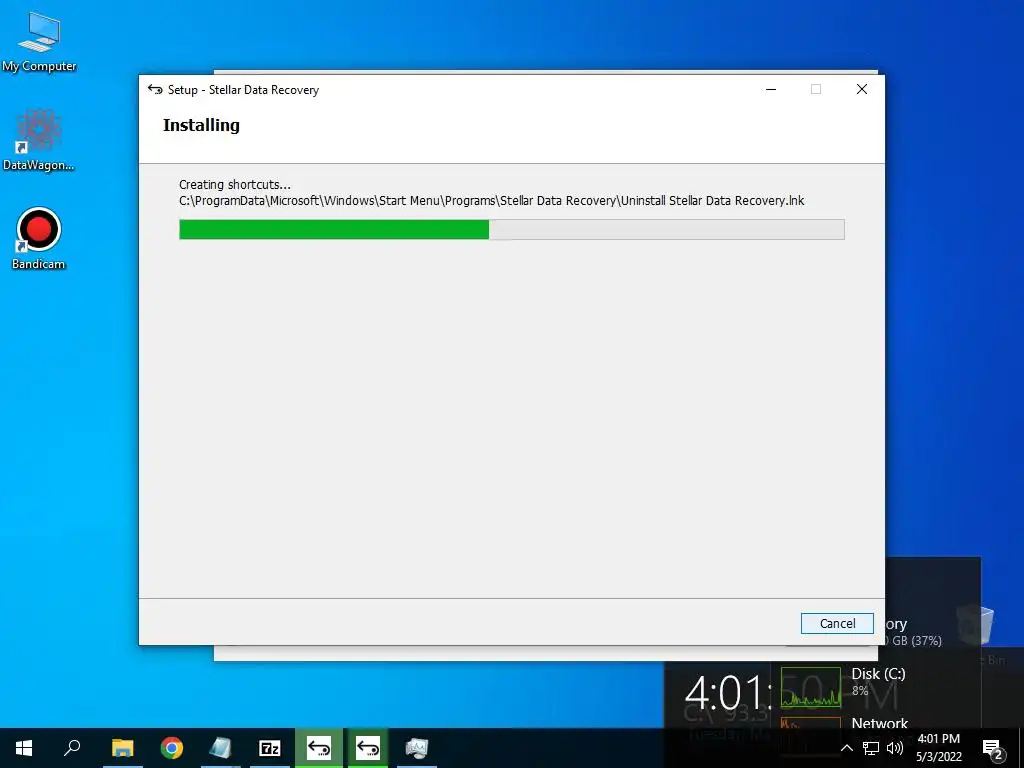Switch to first Stellar setup taskbar icon
The width and height of the screenshot is (1024, 768).
point(319,748)
